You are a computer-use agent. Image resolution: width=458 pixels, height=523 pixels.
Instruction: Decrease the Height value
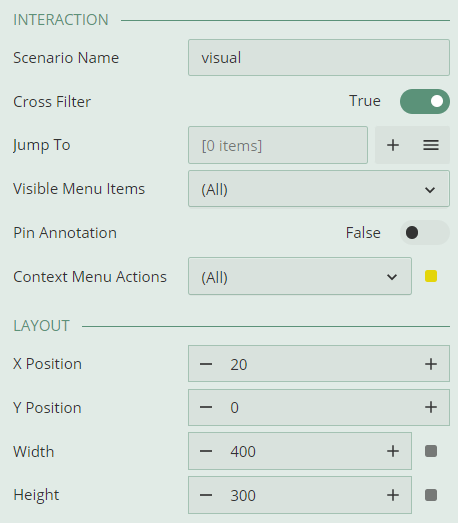tap(206, 495)
